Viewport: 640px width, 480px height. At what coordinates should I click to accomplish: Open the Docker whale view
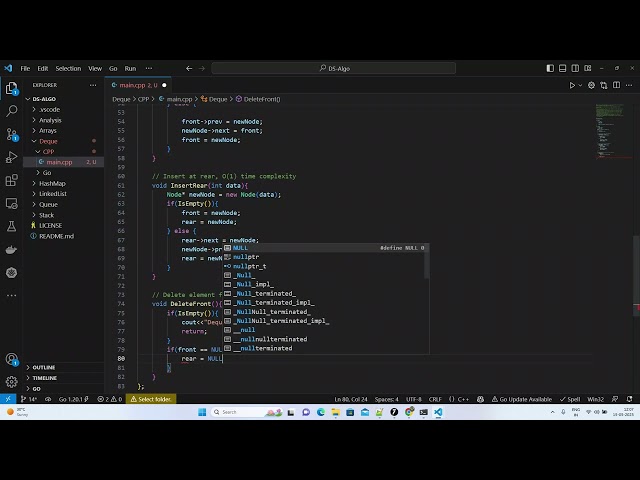coord(11,249)
